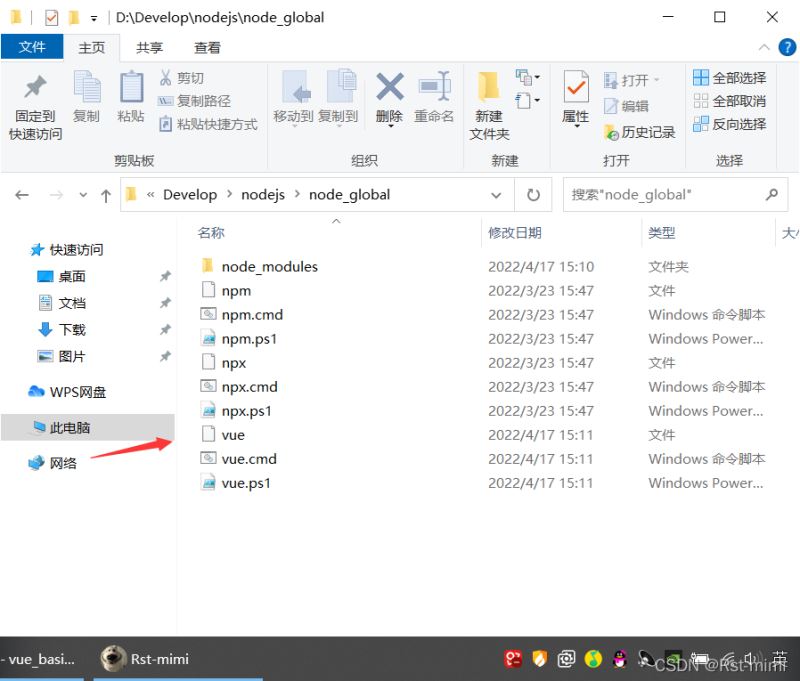Select 此电脑 in the navigation pane
The image size is (800, 681).
tap(70, 427)
